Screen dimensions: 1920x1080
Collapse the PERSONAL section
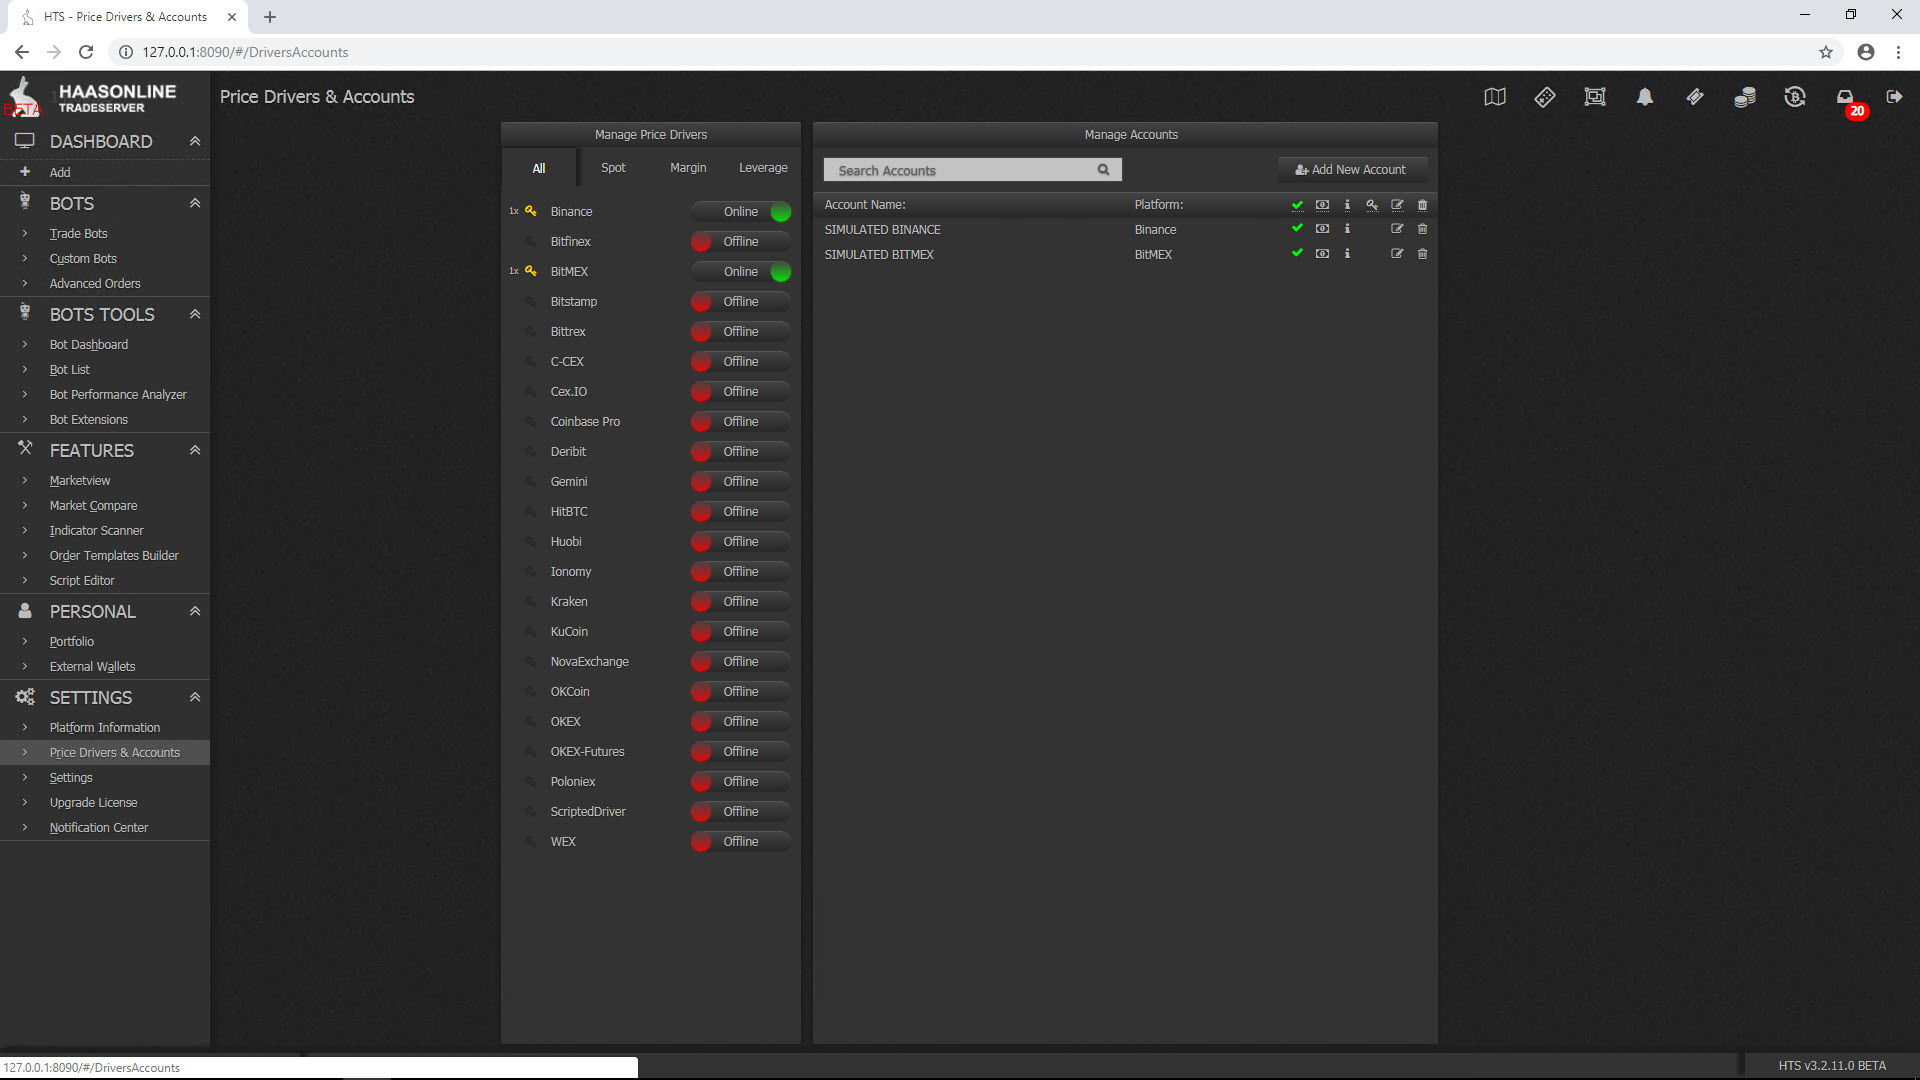195,611
